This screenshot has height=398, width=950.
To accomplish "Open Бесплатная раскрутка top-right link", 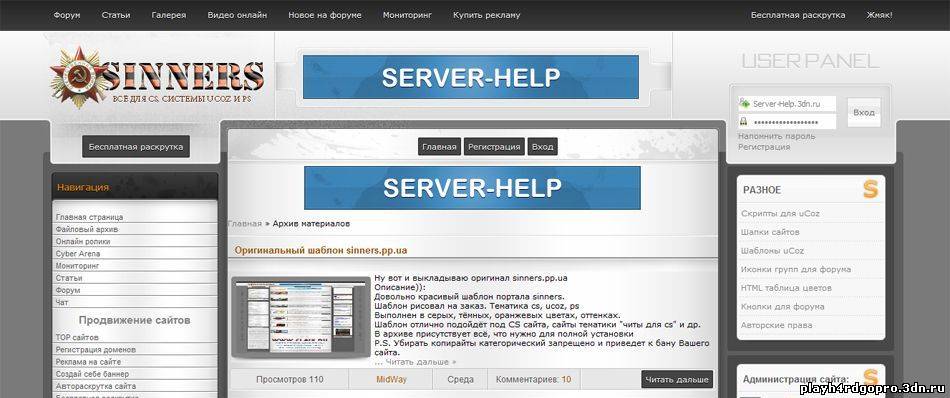I will click(798, 15).
